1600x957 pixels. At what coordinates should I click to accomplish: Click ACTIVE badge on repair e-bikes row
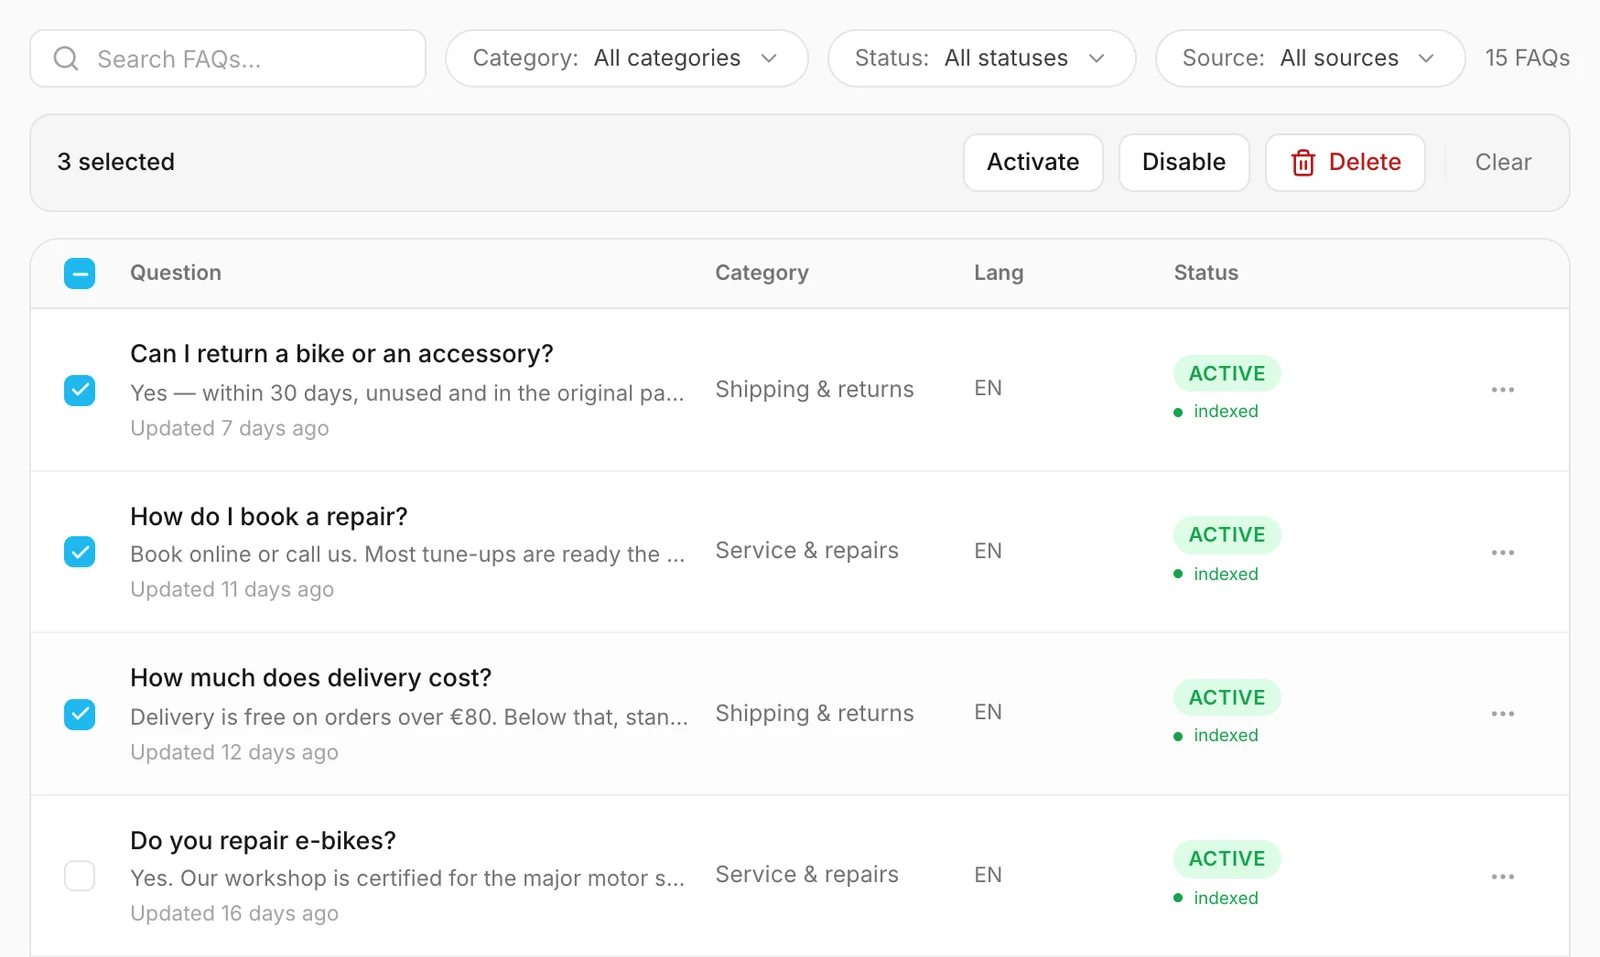1227,859
